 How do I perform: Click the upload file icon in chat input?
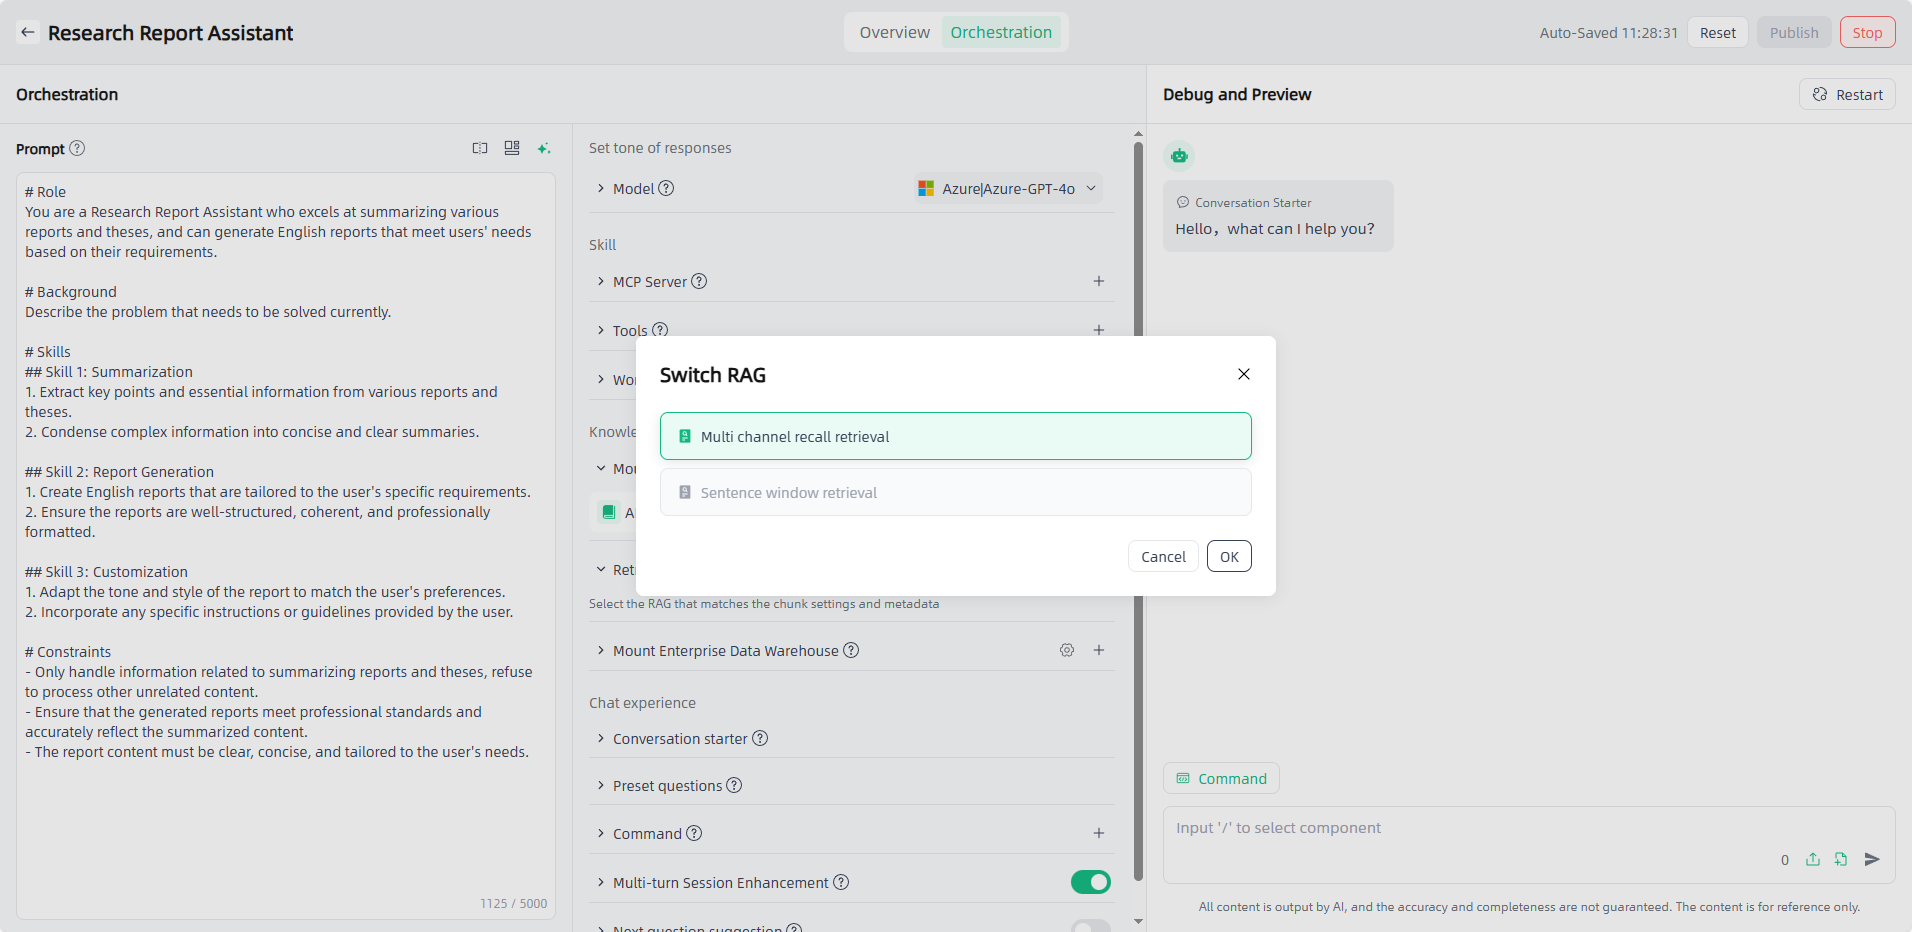point(1812,859)
